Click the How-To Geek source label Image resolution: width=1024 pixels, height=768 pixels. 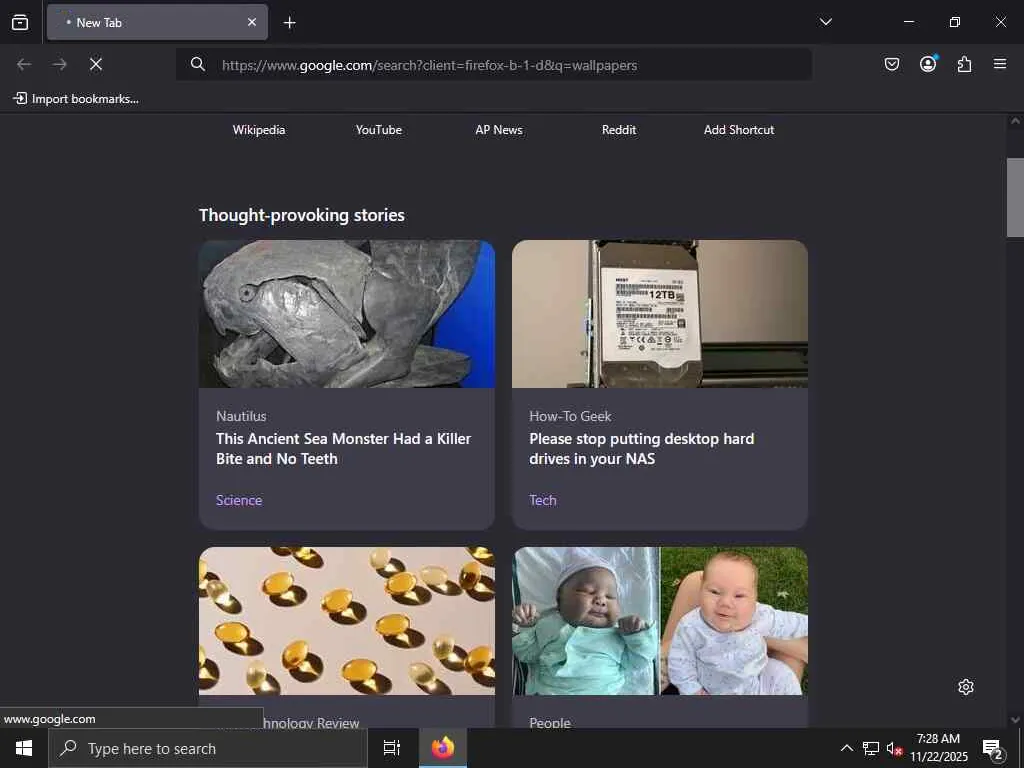click(570, 416)
